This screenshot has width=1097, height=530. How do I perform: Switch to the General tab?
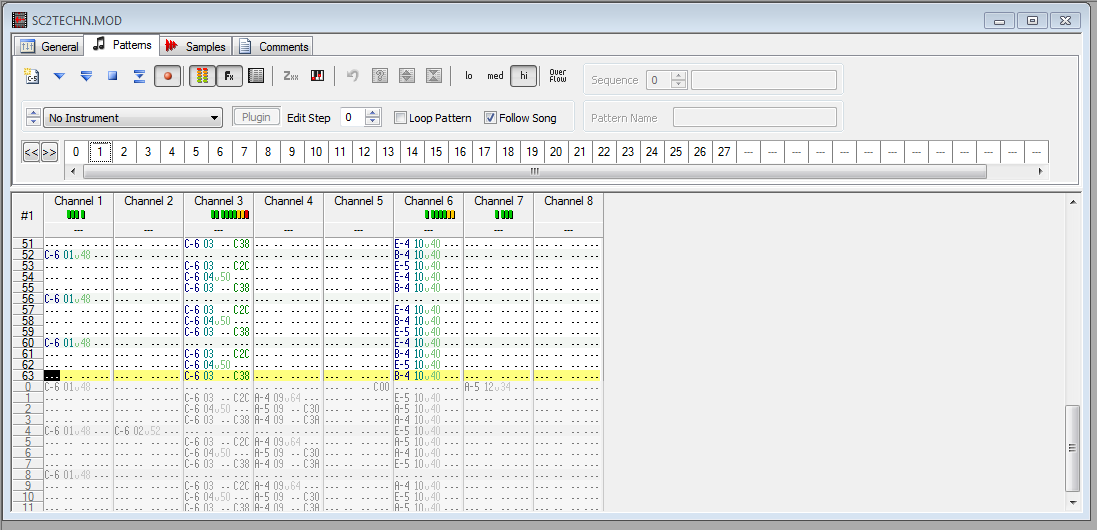(x=49, y=47)
